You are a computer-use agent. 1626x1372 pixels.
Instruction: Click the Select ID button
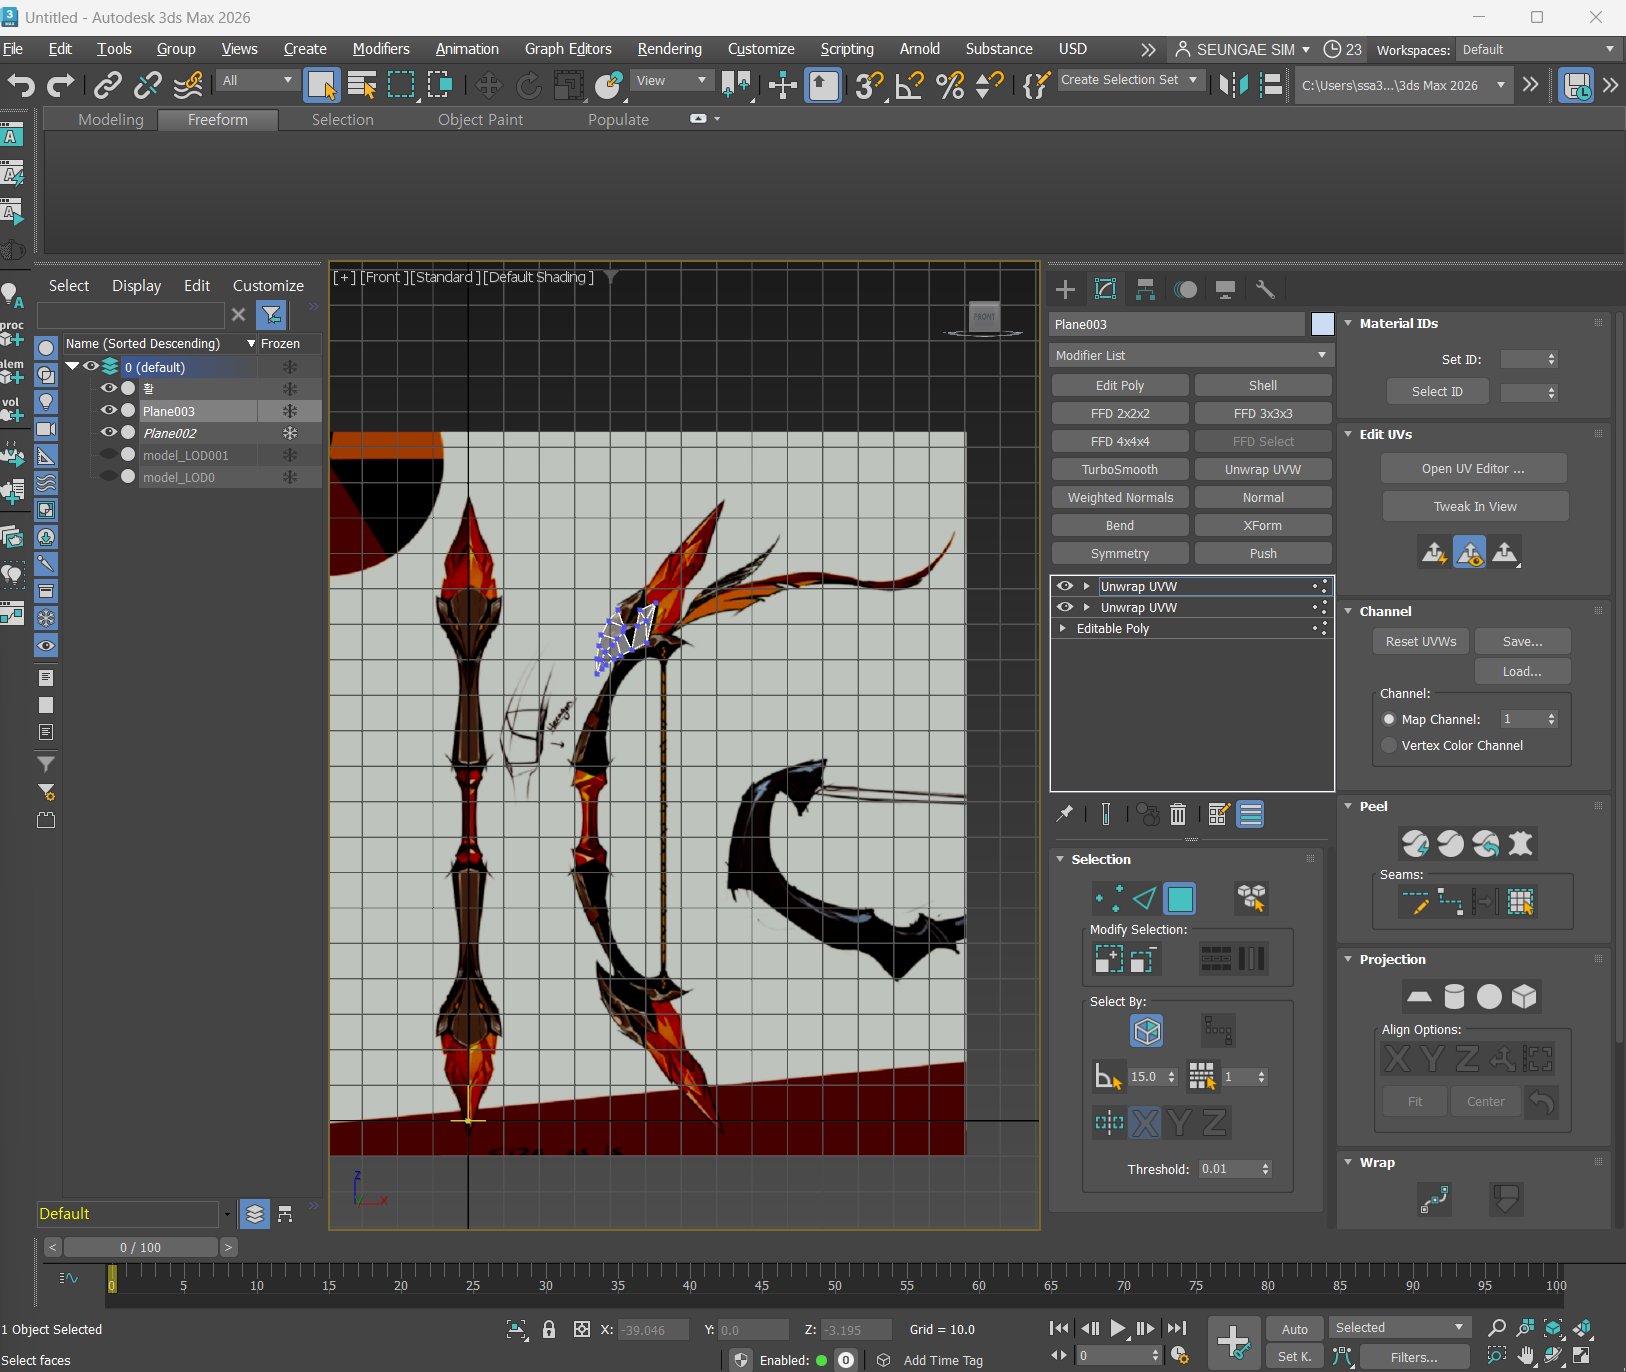pos(1437,391)
